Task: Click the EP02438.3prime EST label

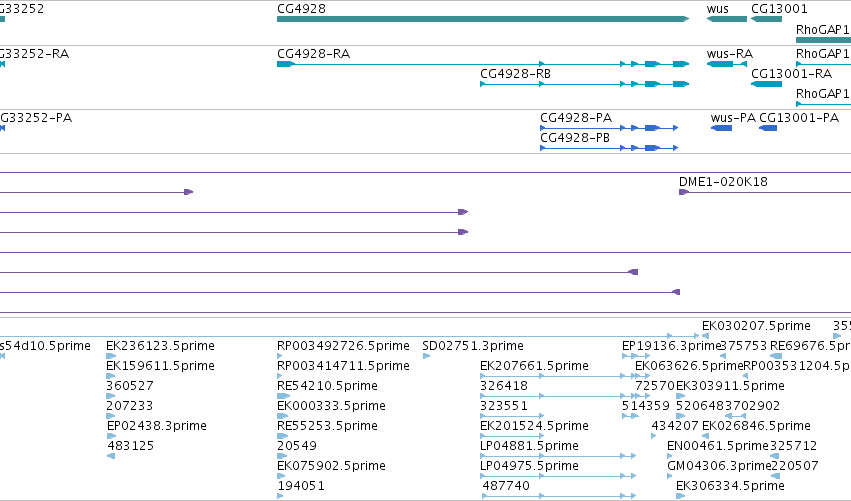Action: click(x=156, y=426)
